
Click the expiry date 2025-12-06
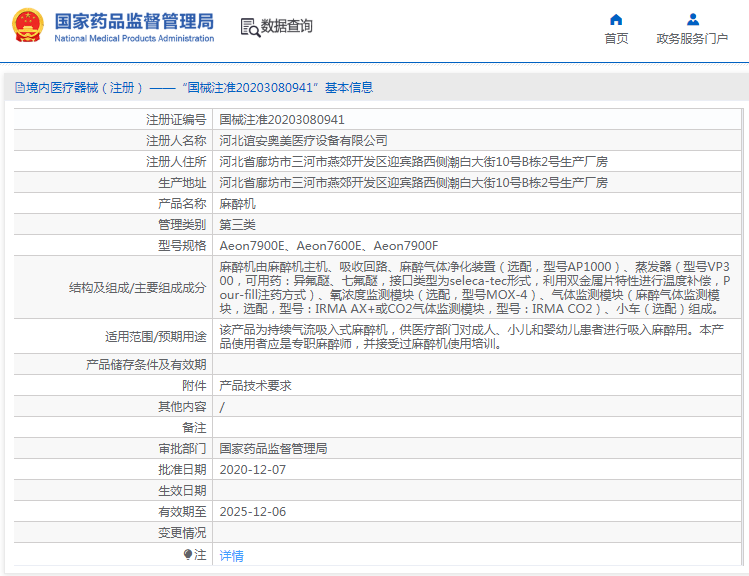coord(252,511)
